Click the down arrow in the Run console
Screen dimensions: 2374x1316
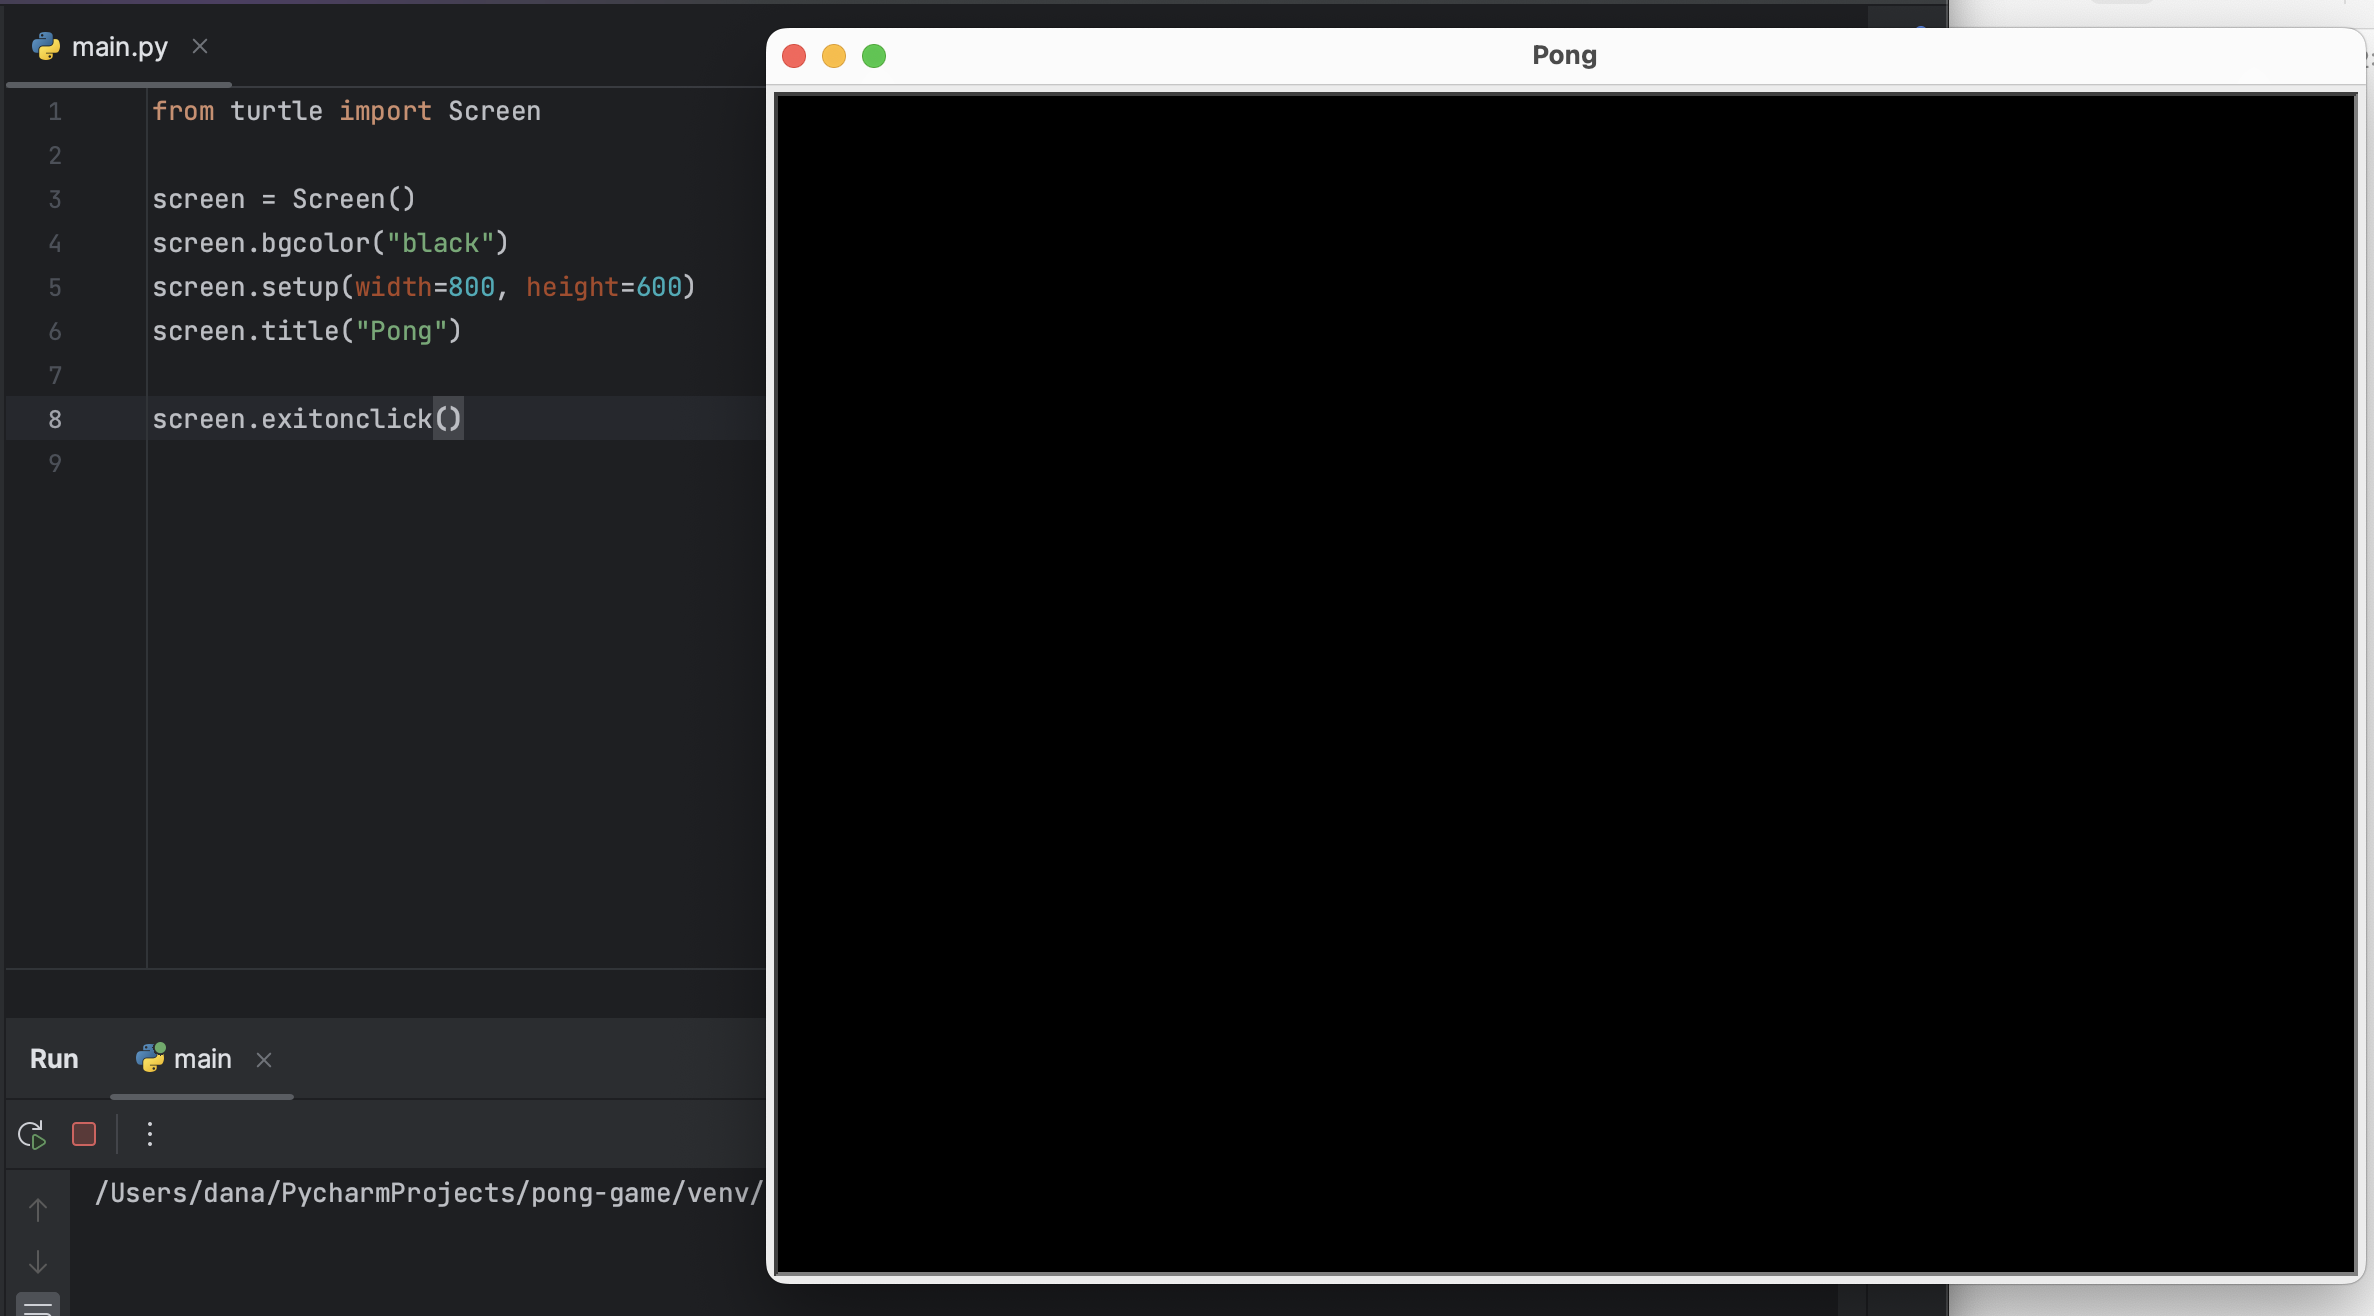(38, 1262)
